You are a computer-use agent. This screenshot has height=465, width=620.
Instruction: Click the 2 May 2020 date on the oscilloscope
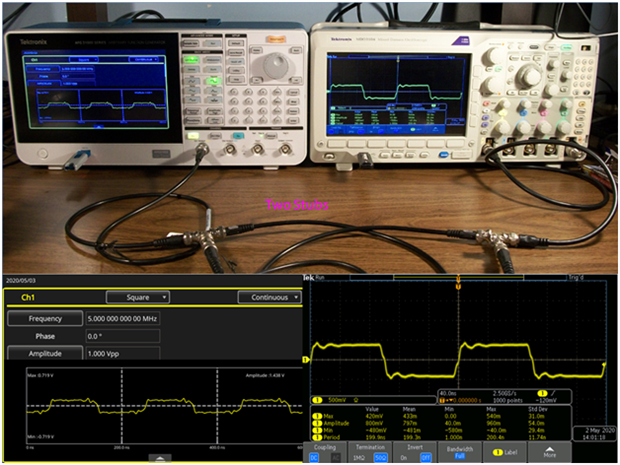pyautogui.click(x=600, y=430)
